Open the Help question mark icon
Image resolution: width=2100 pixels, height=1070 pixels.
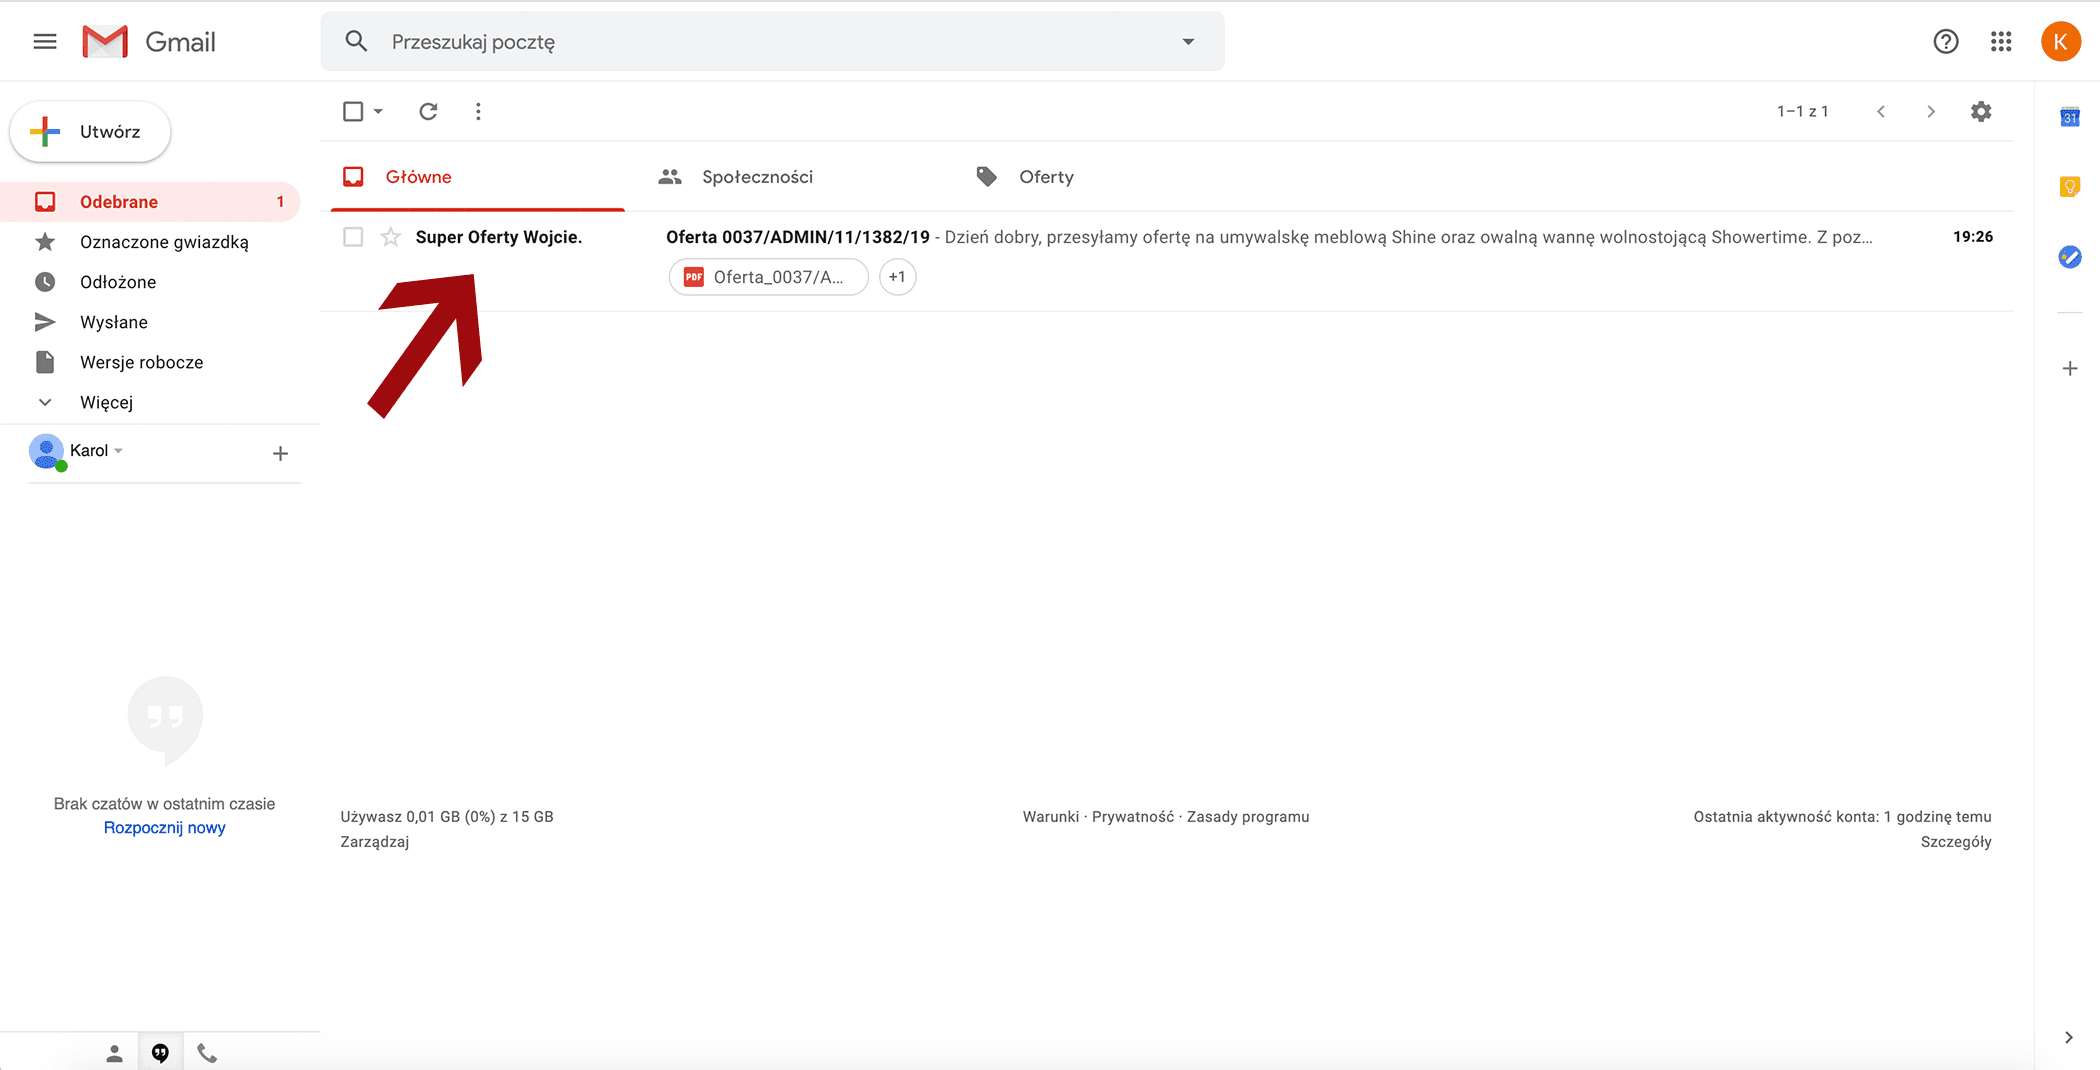click(x=1945, y=41)
